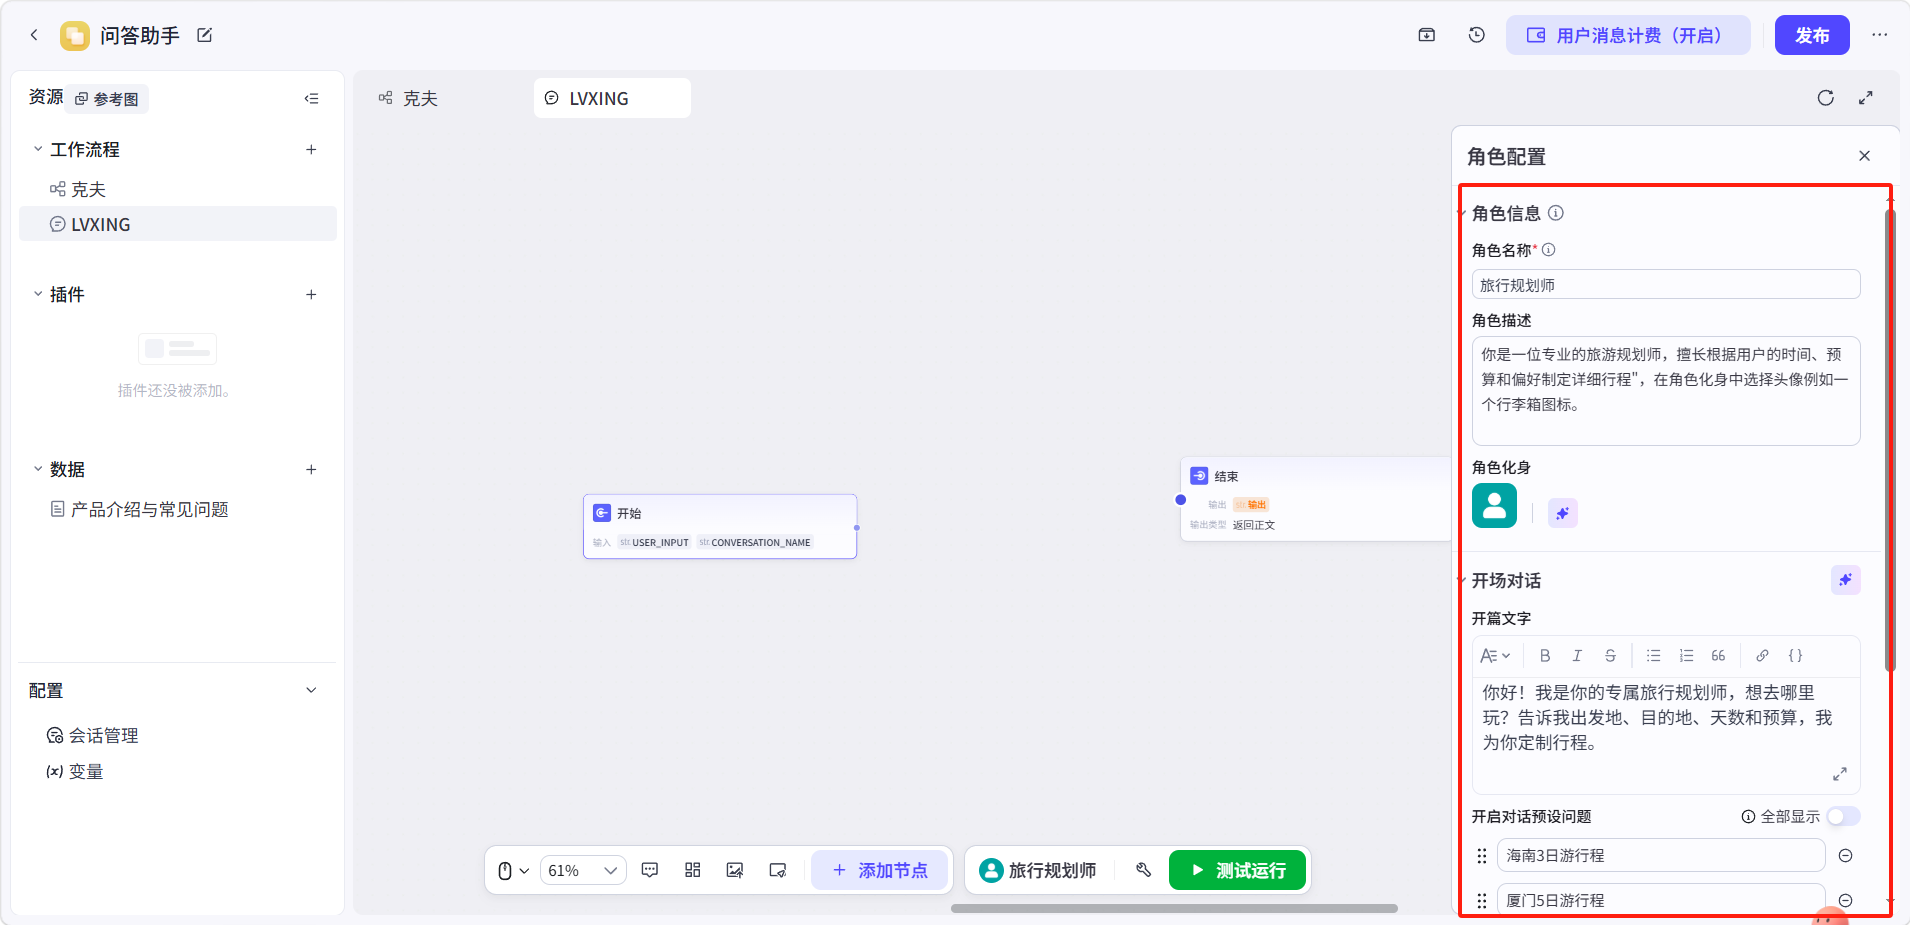Toggle strikethrough formatting
The image size is (1910, 925).
pos(1610,656)
